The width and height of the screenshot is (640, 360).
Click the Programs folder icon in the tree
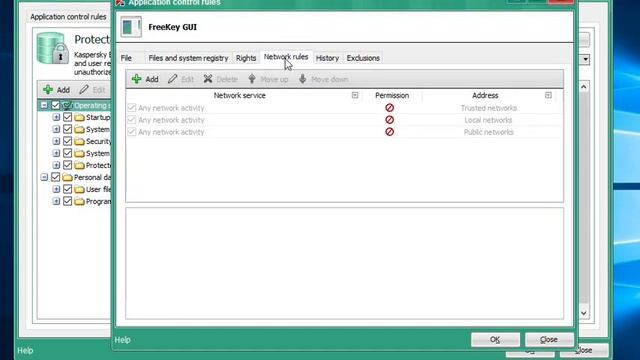[80, 202]
